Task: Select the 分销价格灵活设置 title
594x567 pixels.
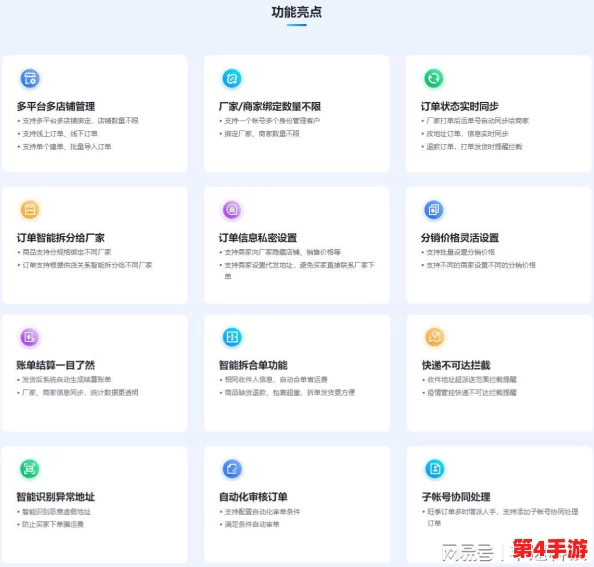Action: [460, 237]
